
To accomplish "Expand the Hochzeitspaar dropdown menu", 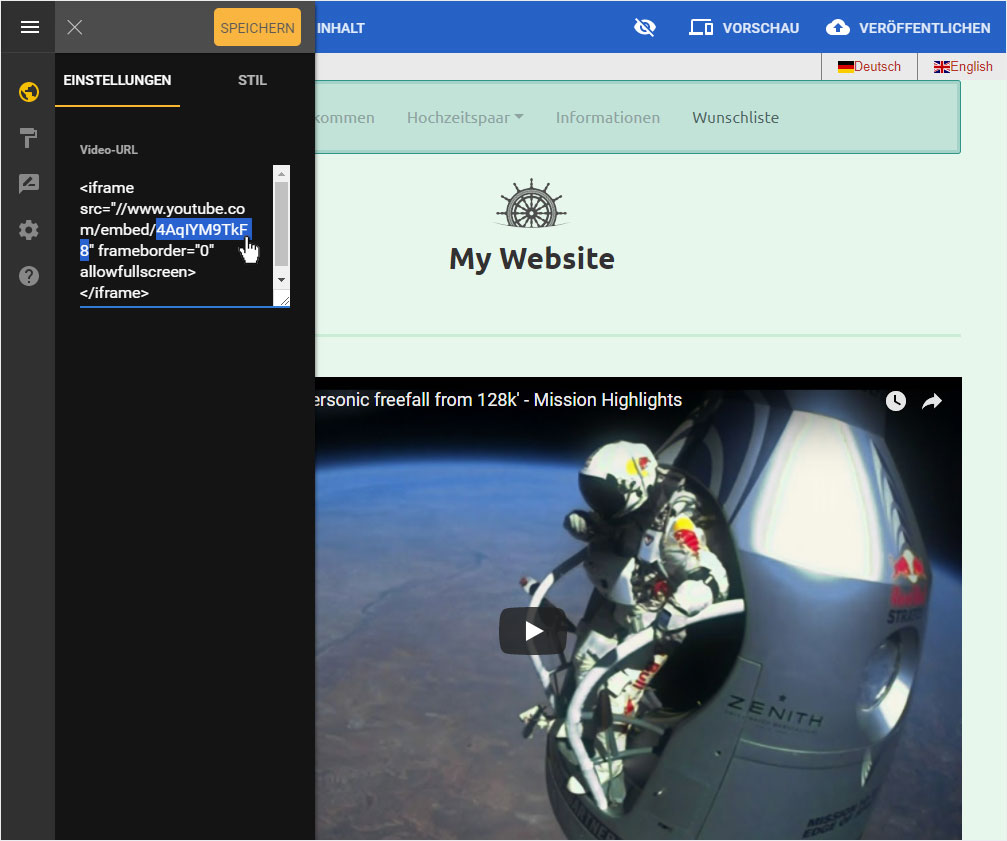I will pyautogui.click(x=465, y=117).
